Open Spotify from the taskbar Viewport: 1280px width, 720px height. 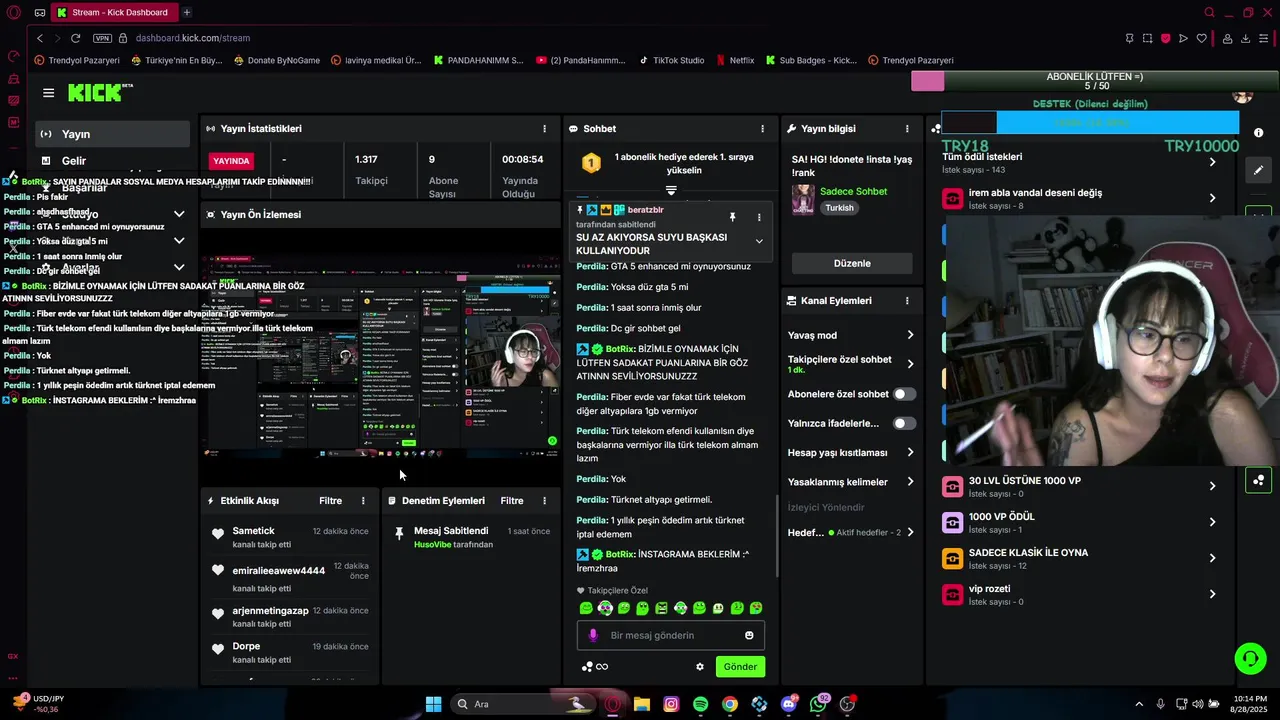(700, 704)
